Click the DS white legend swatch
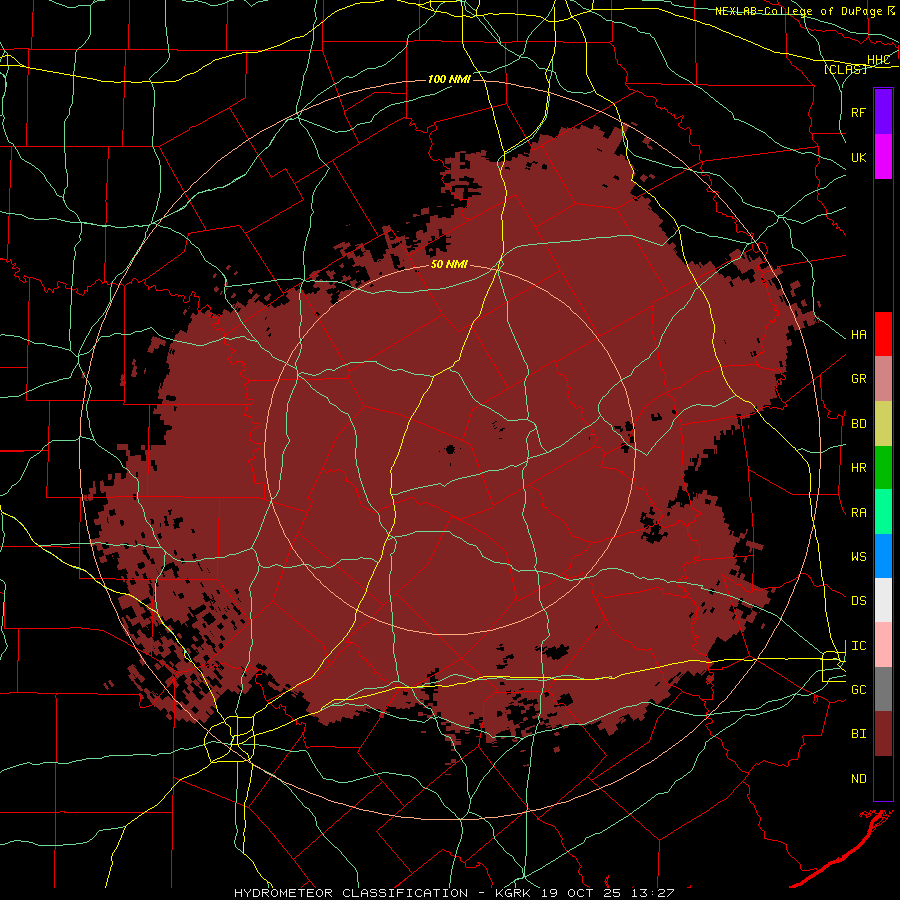Viewport: 900px width, 900px height. 883,600
